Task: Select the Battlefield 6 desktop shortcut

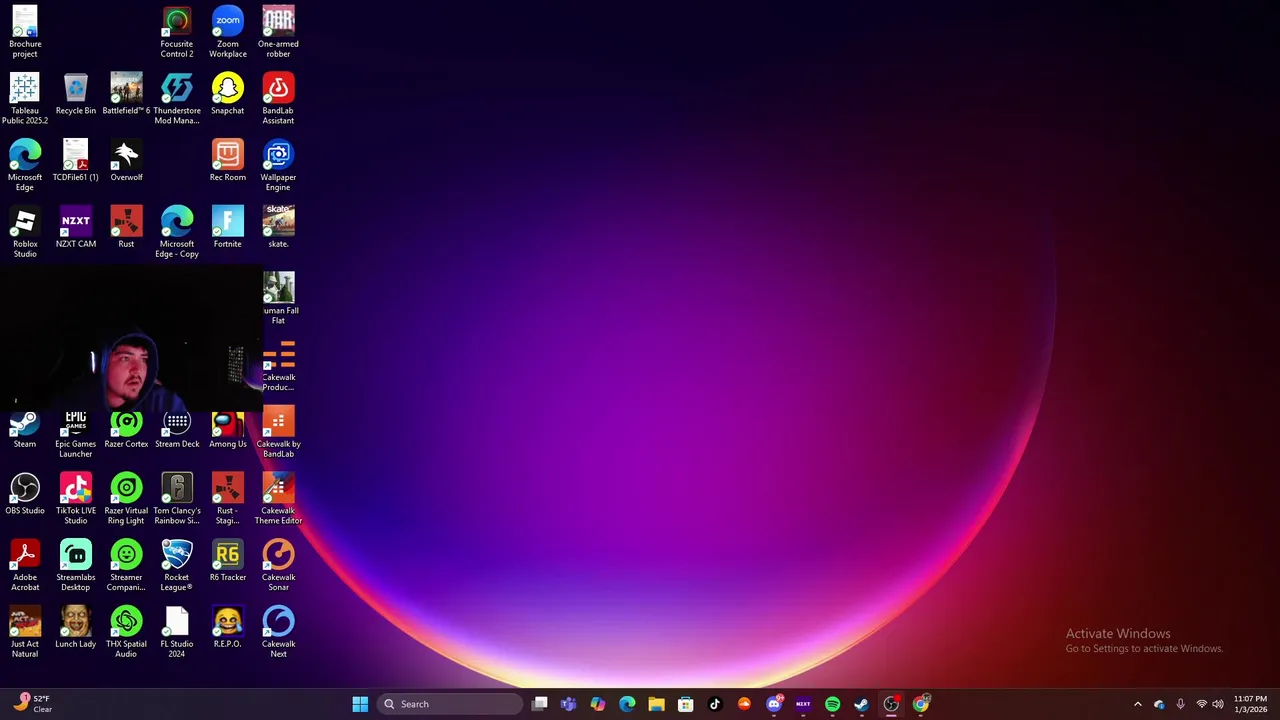Action: pyautogui.click(x=126, y=94)
